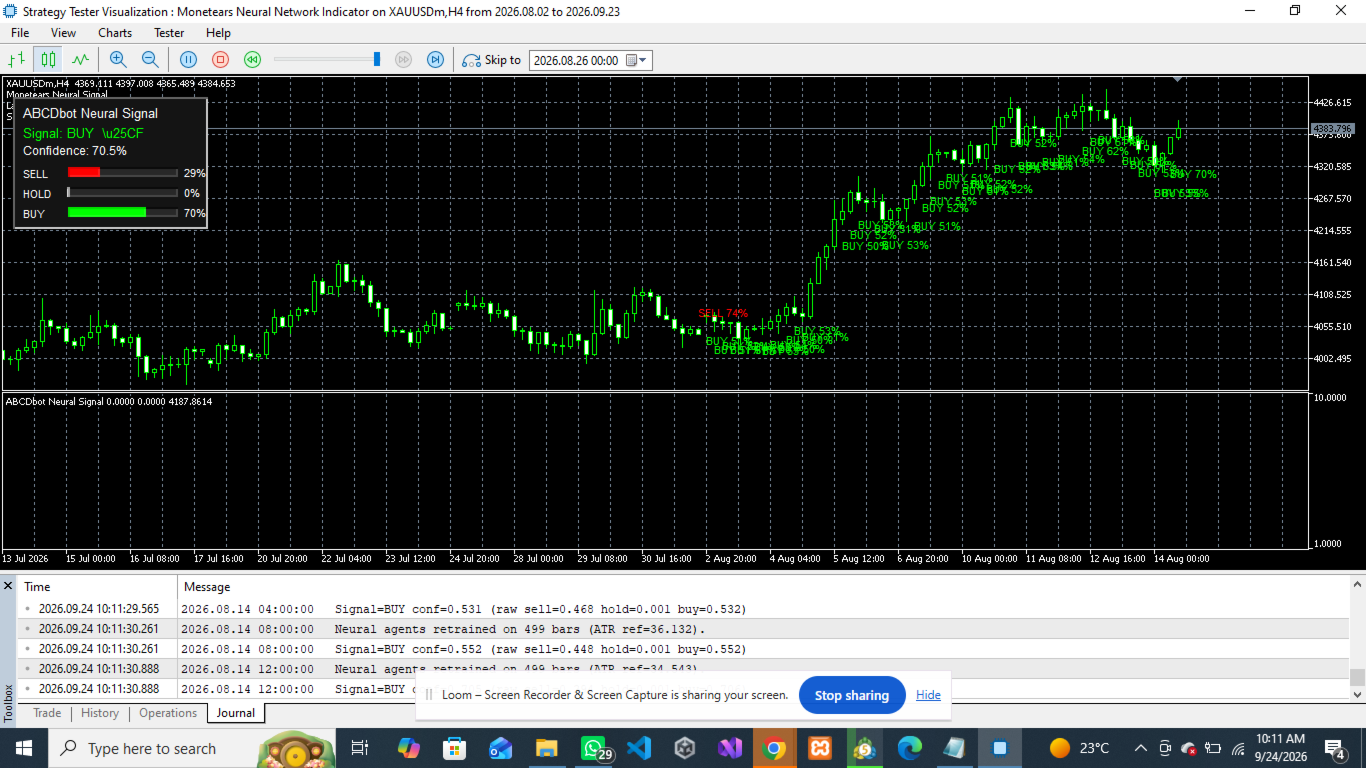Image resolution: width=1366 pixels, height=768 pixels.
Task: Zoom out of the chart
Action: point(150,60)
